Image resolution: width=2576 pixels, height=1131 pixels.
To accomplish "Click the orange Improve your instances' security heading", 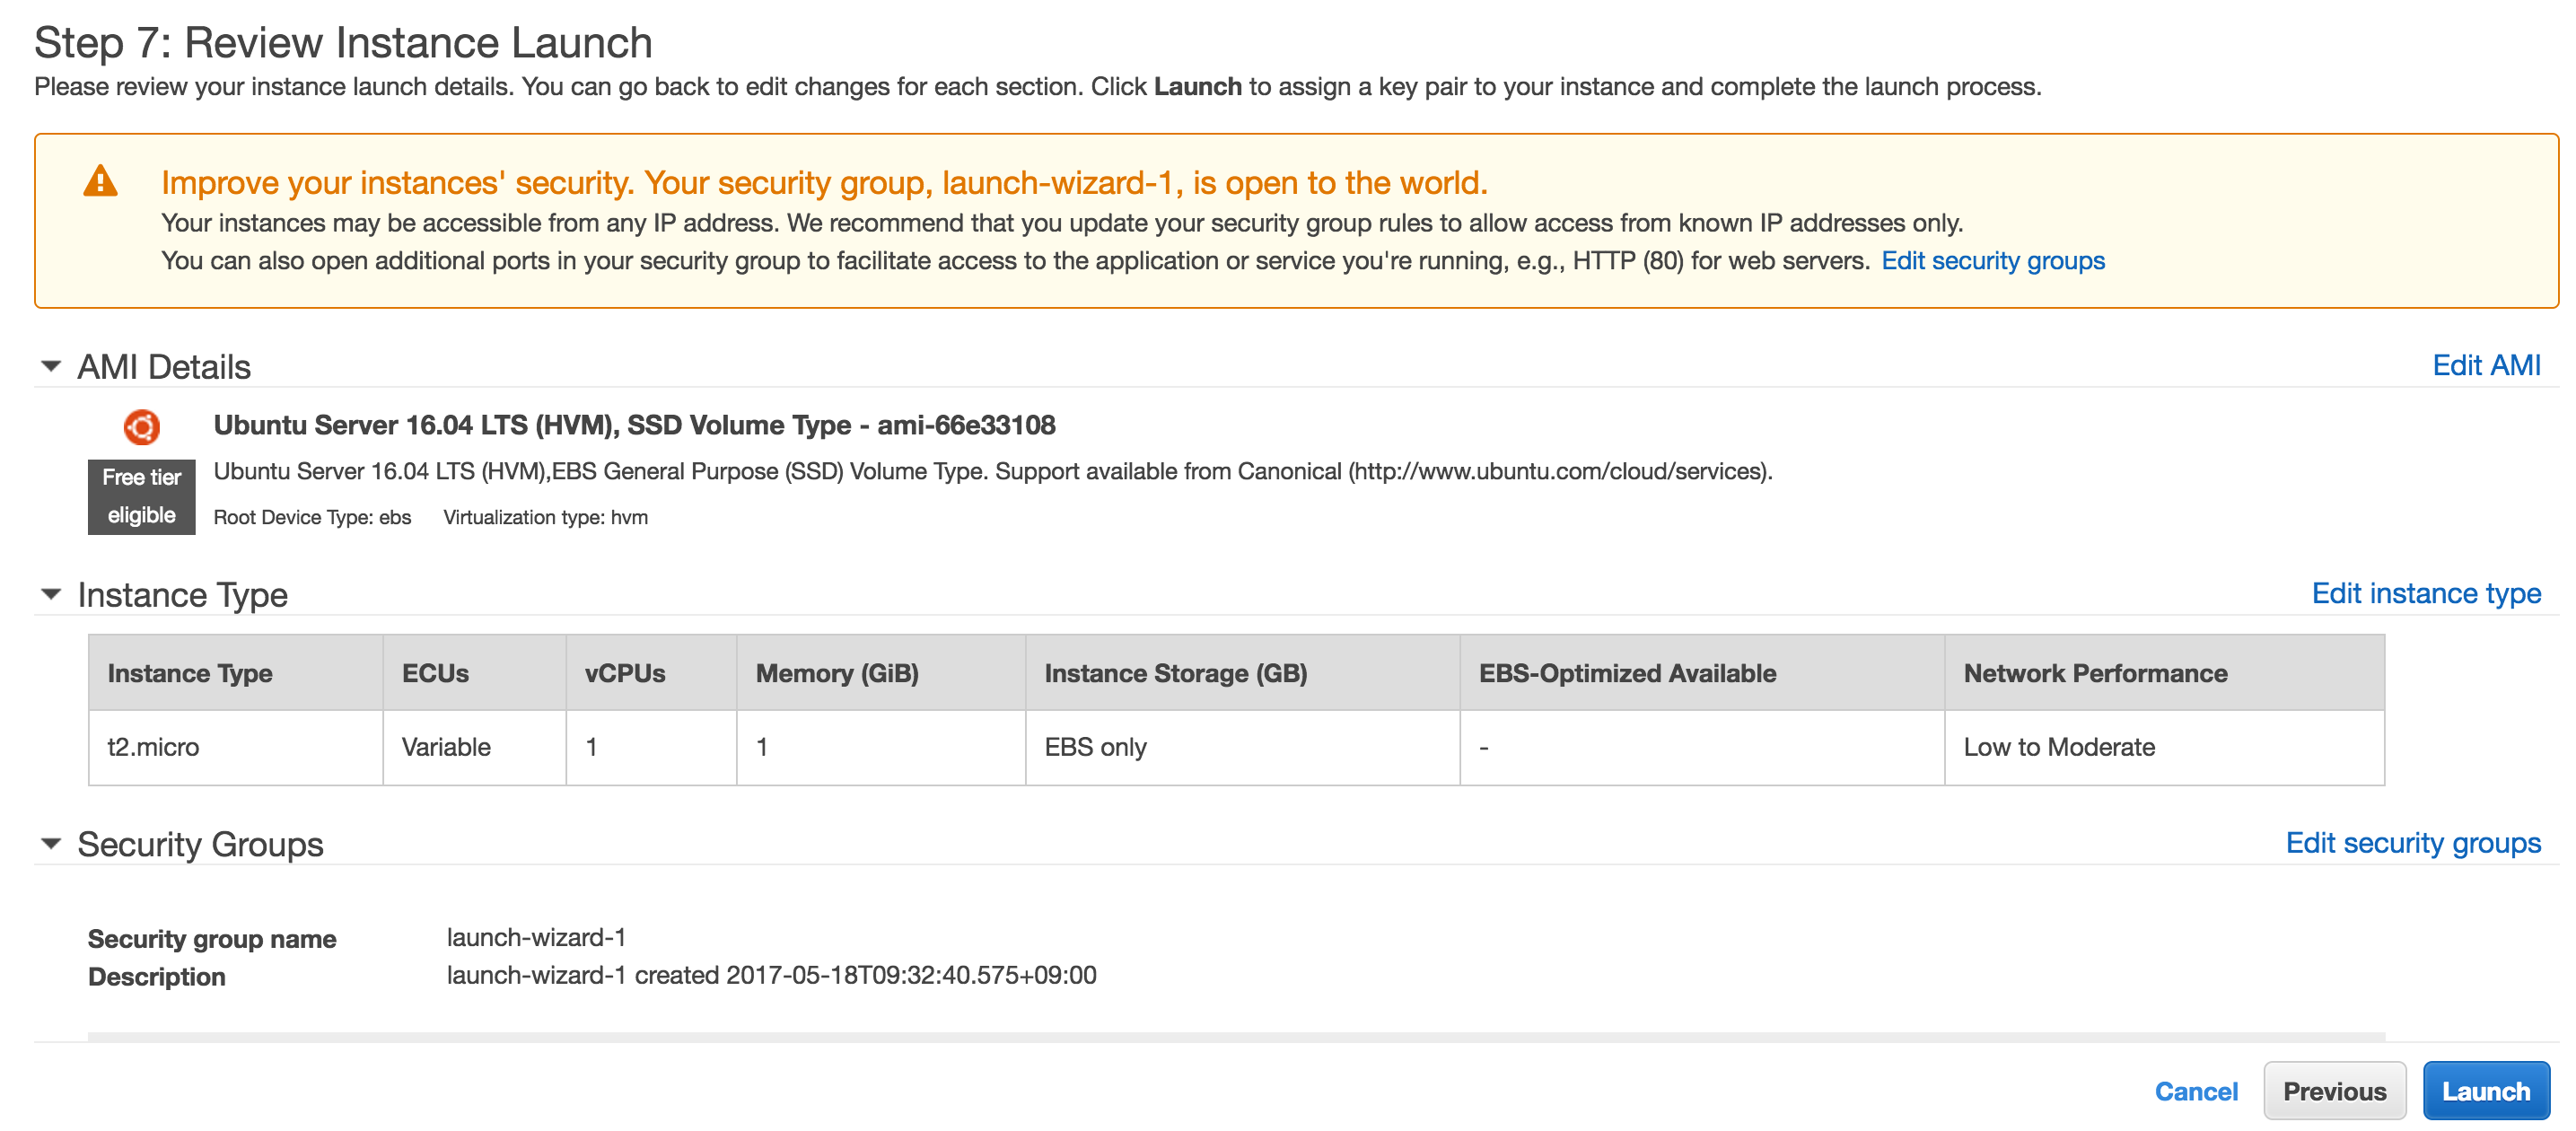I will coord(824,182).
